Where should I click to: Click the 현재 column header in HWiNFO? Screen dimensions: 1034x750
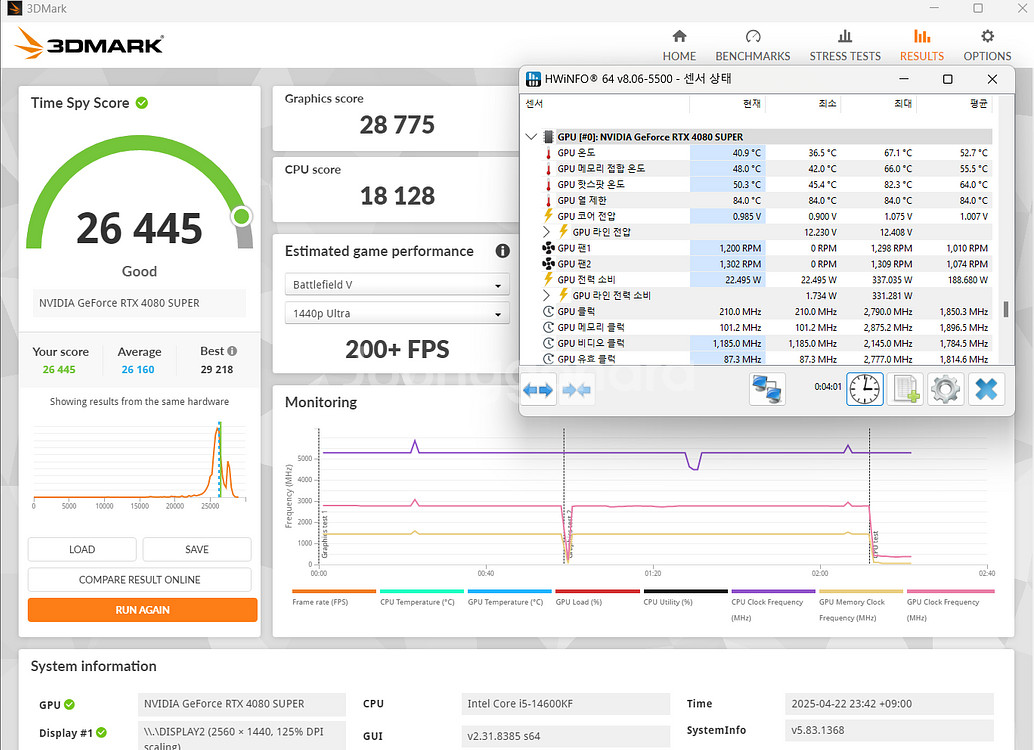coord(752,104)
